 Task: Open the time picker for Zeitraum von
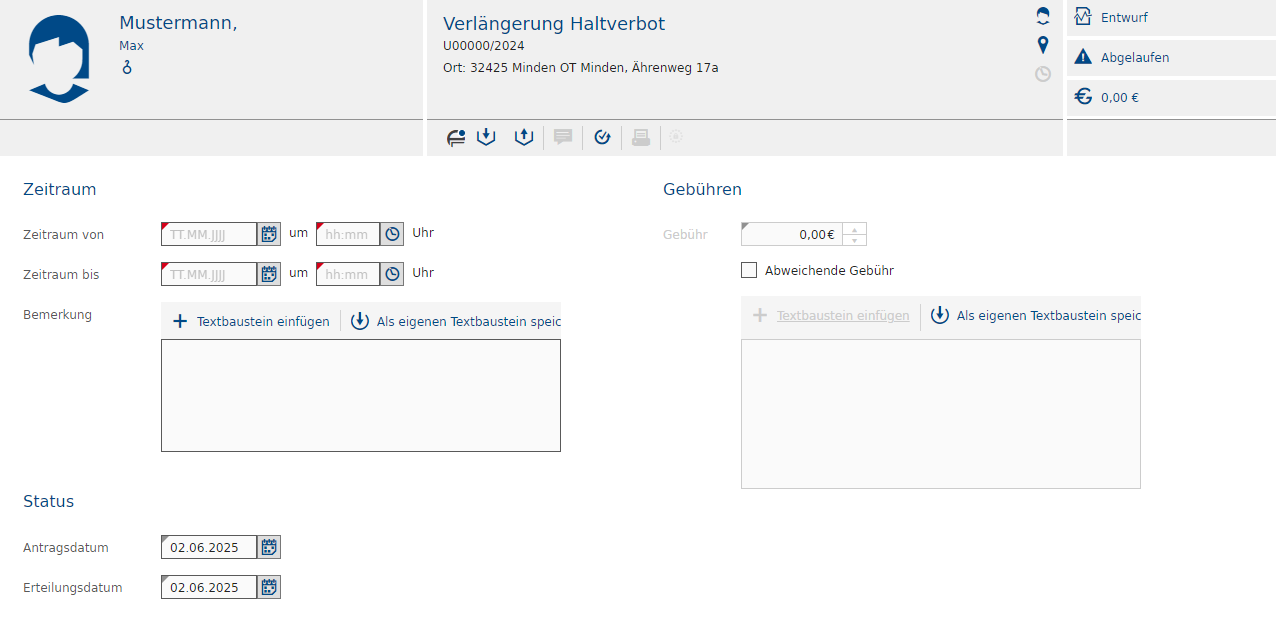click(x=392, y=234)
